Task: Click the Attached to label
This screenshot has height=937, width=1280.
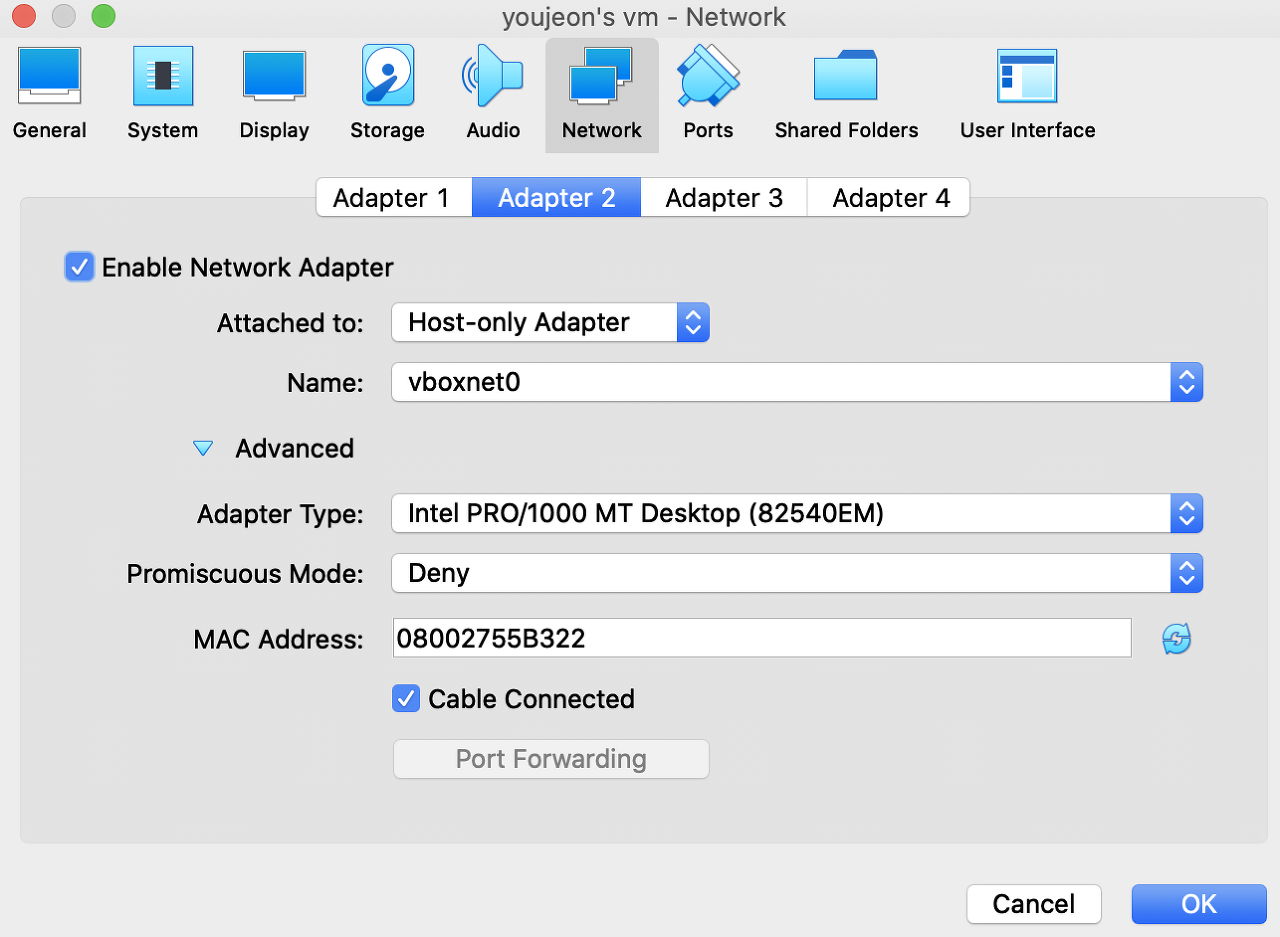Action: coord(290,323)
